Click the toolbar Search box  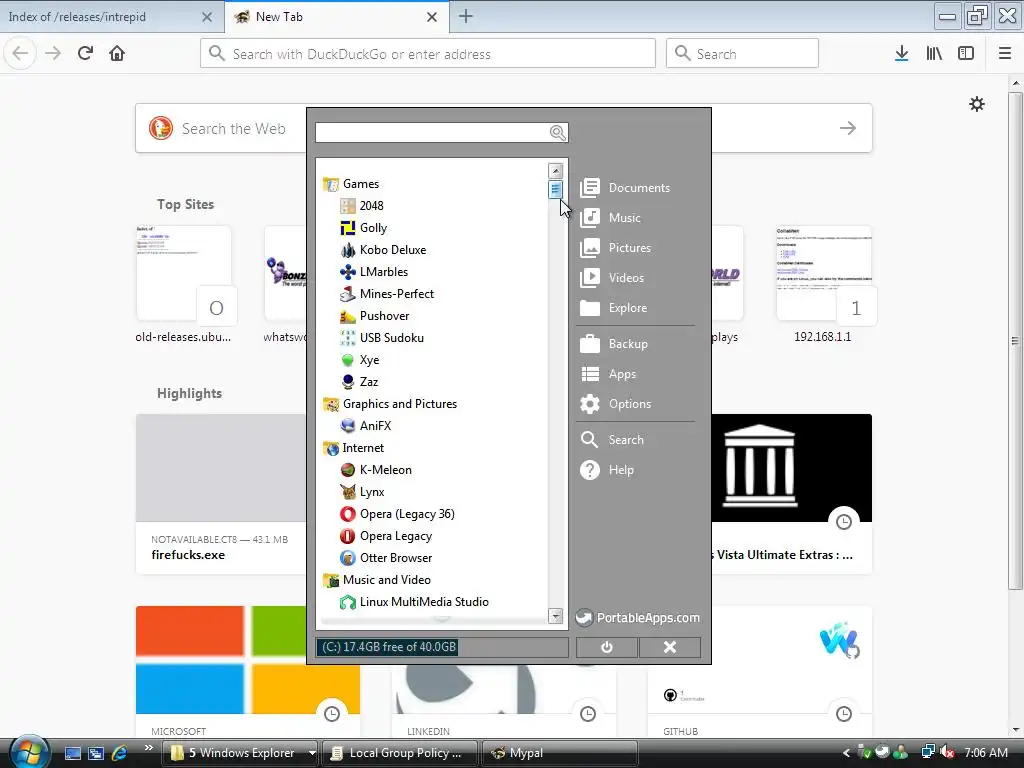[x=742, y=54]
